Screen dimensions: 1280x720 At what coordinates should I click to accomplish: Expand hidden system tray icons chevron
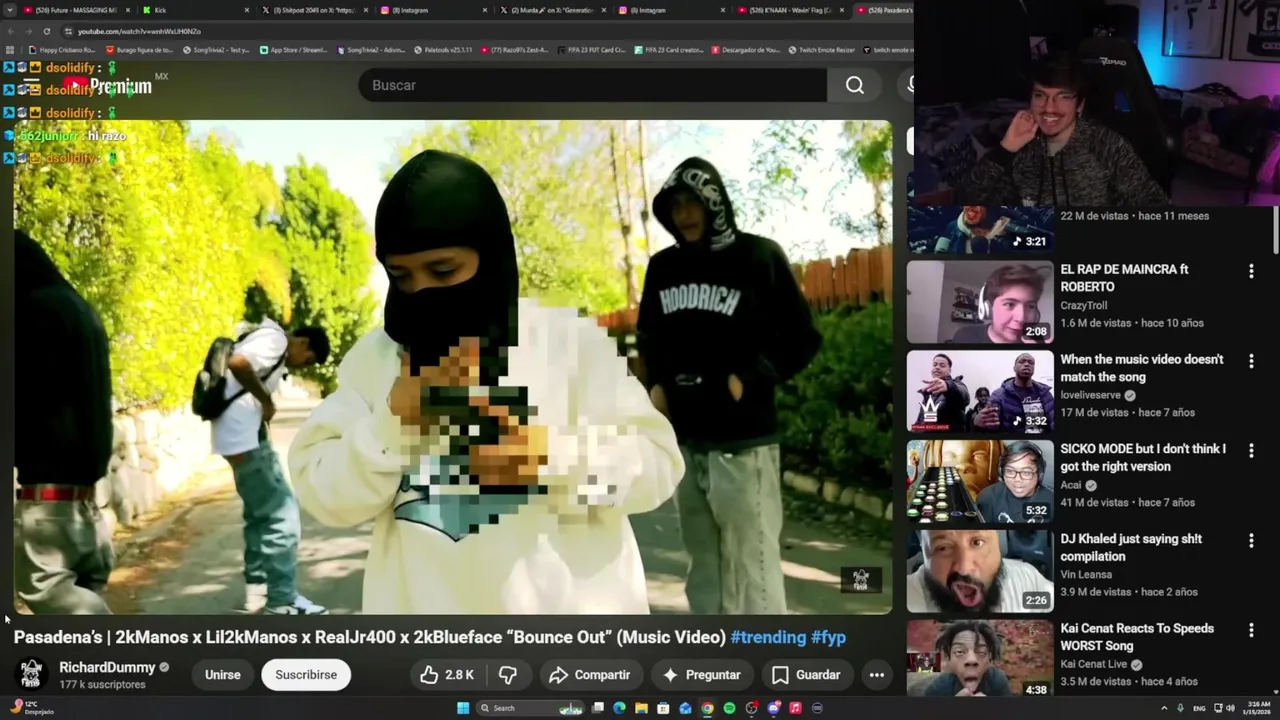(1164, 708)
